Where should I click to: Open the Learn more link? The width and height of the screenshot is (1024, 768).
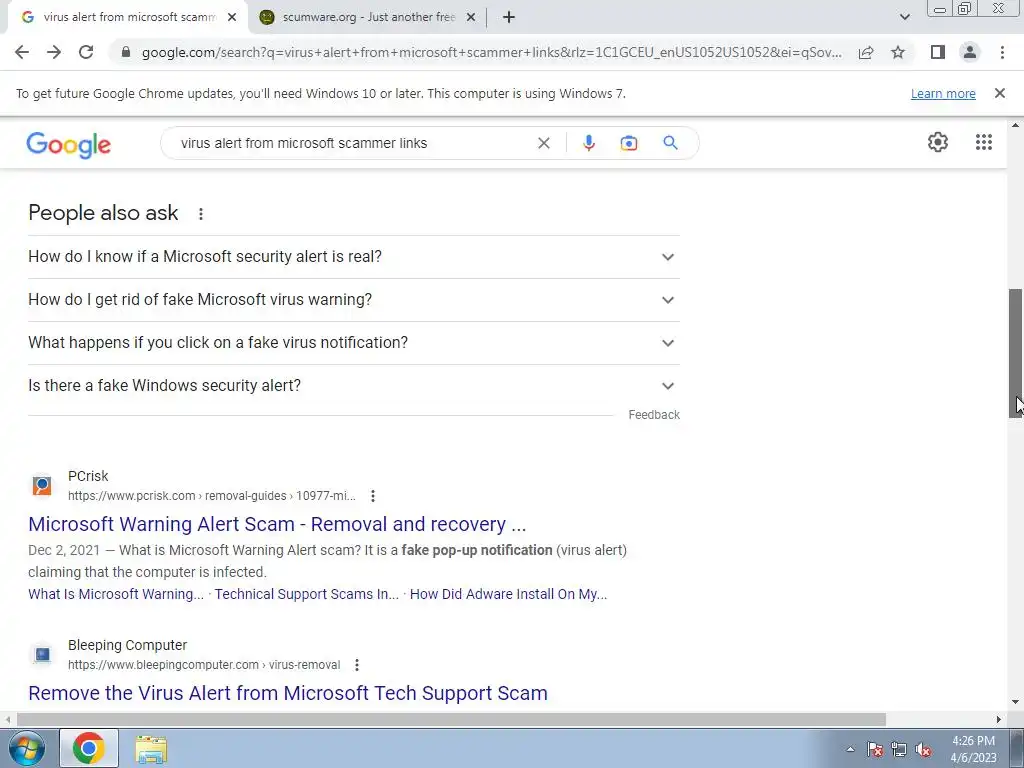pyautogui.click(x=943, y=93)
